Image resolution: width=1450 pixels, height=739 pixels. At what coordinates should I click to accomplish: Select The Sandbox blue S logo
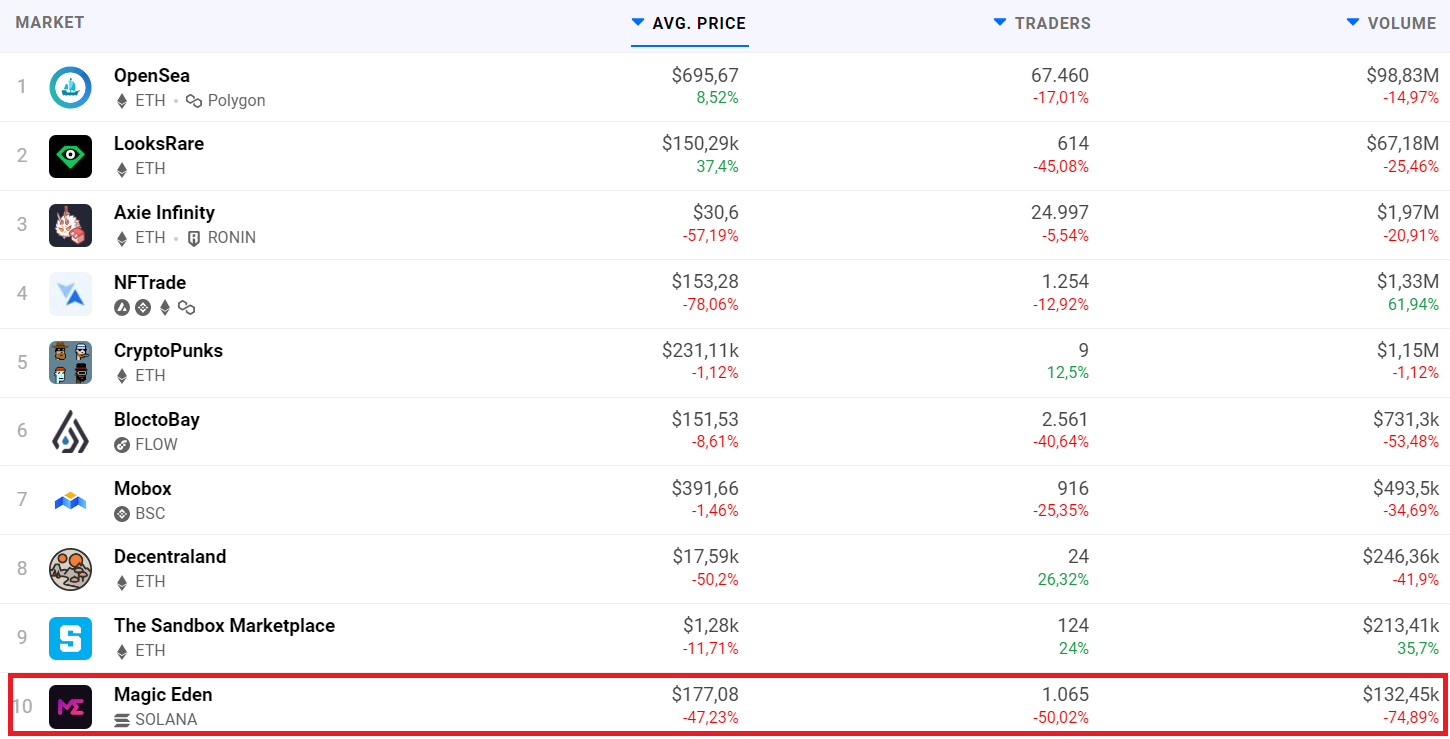coord(70,638)
